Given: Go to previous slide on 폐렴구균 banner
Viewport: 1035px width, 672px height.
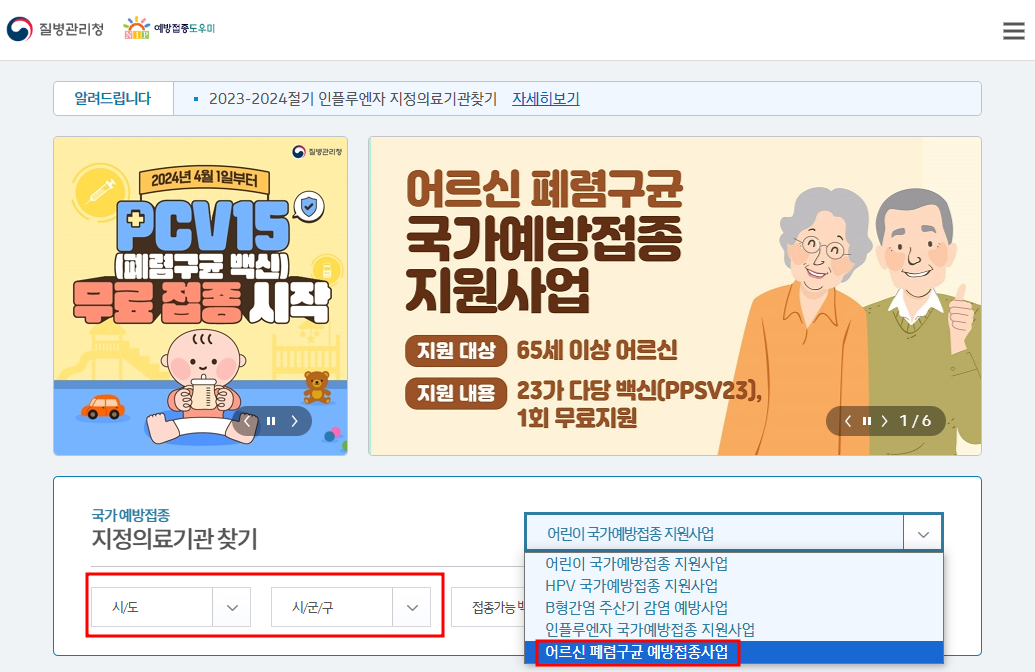Looking at the screenshot, I should [x=848, y=420].
